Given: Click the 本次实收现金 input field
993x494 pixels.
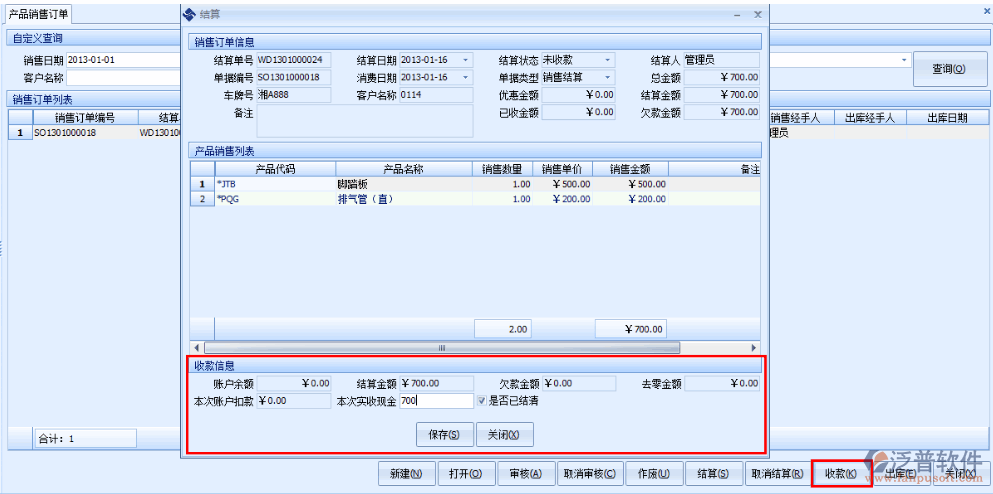Looking at the screenshot, I should (x=435, y=401).
